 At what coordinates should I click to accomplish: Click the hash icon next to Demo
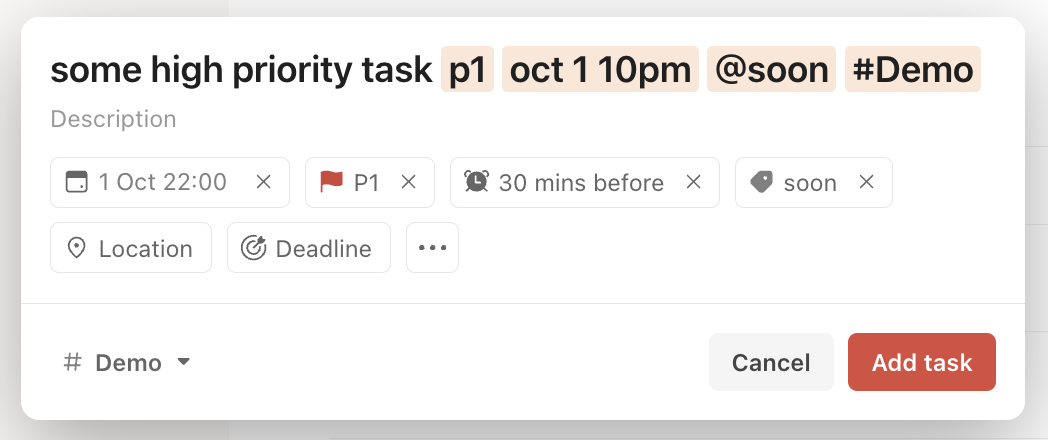point(72,362)
